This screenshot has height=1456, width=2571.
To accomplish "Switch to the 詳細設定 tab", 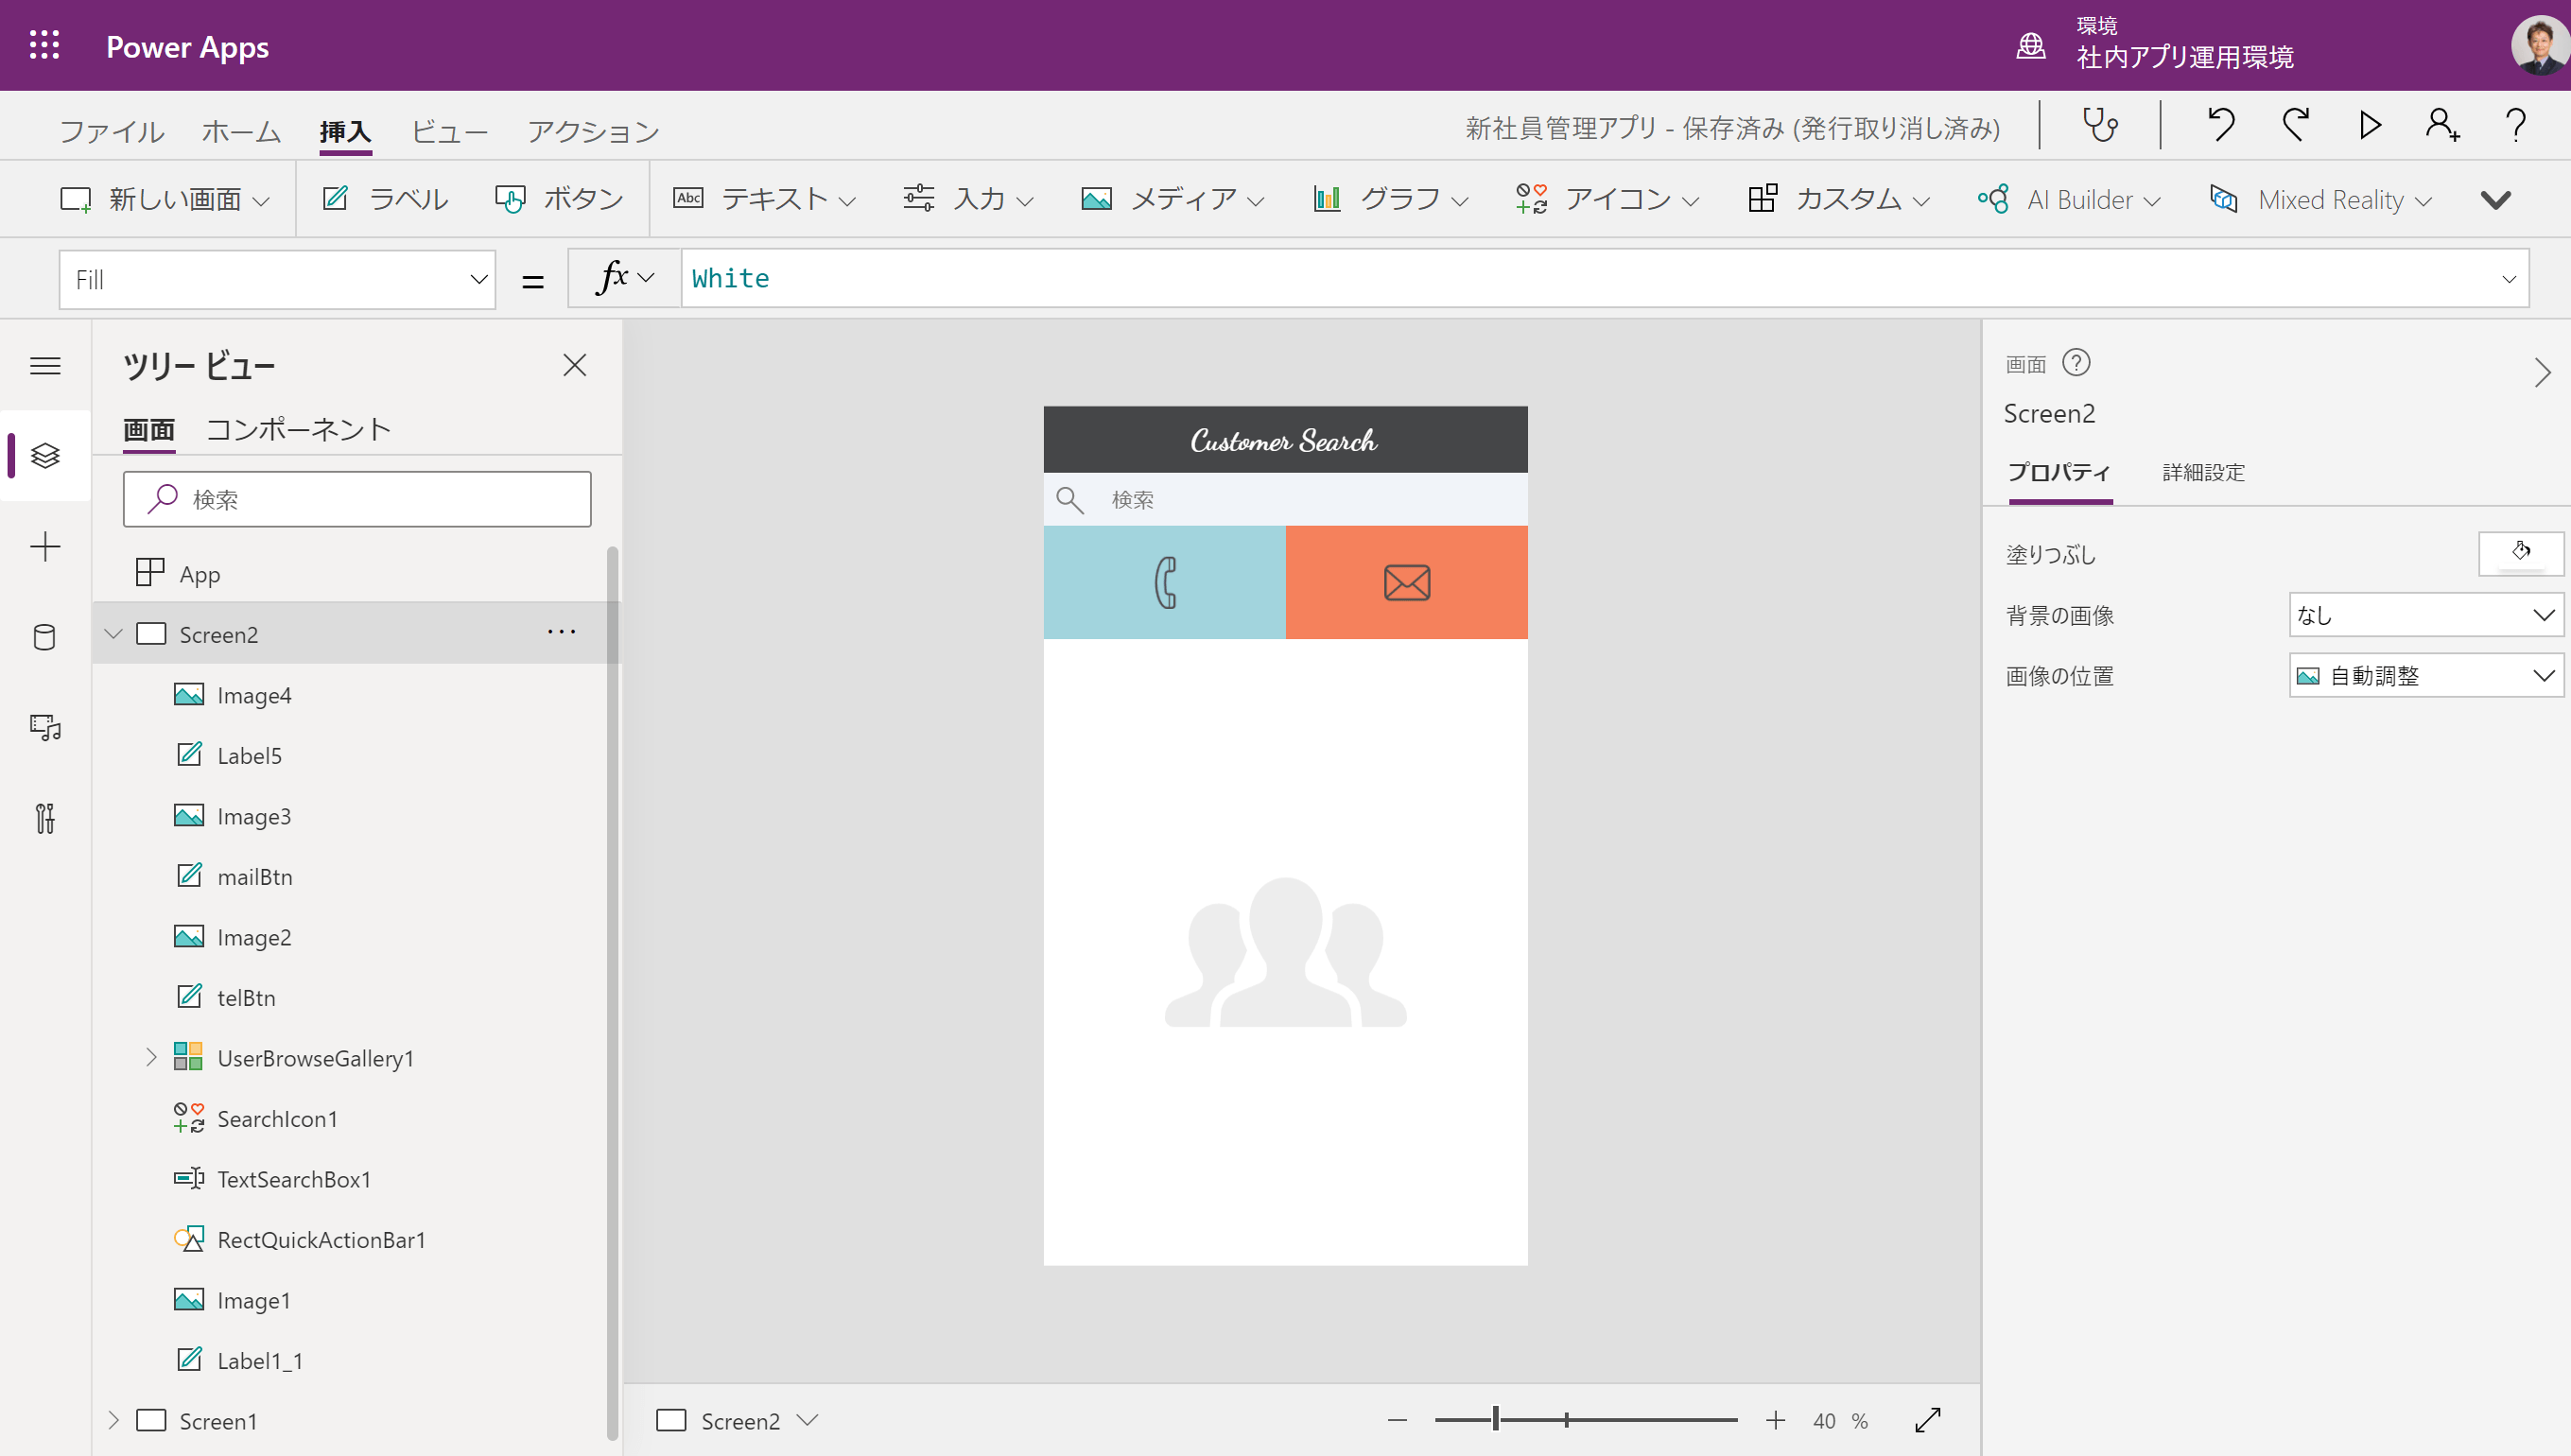I will pyautogui.click(x=2202, y=472).
